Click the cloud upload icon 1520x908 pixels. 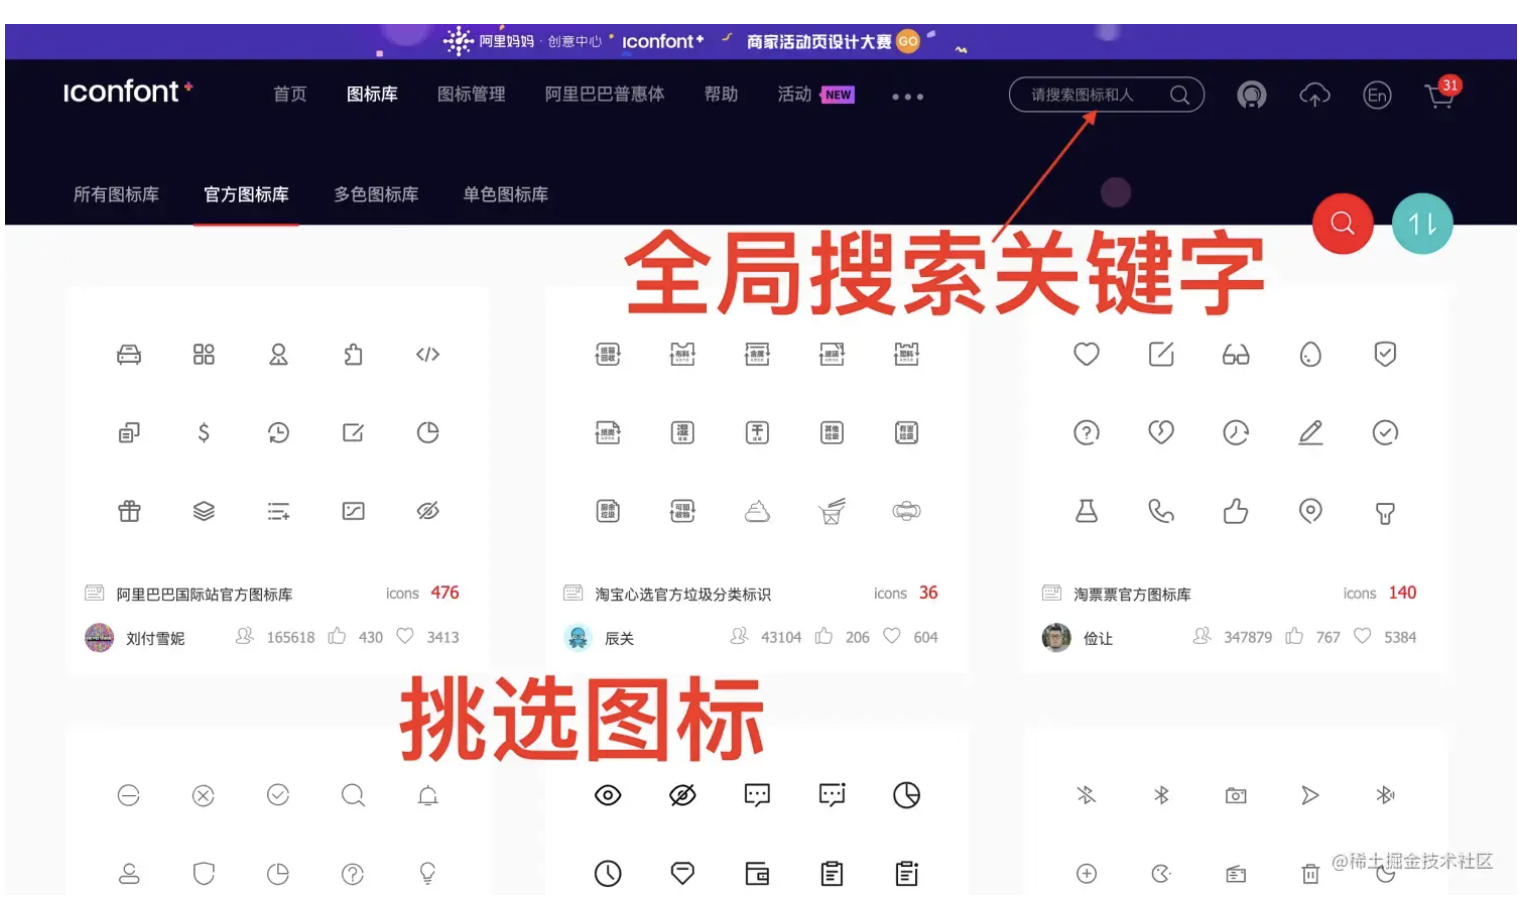click(1314, 95)
